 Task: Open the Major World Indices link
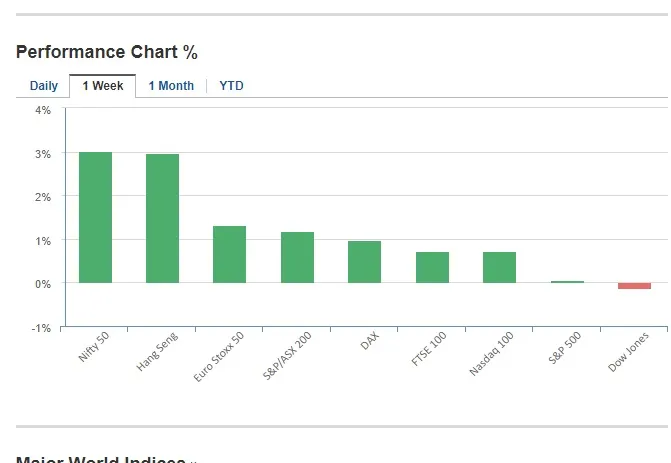pos(100,459)
